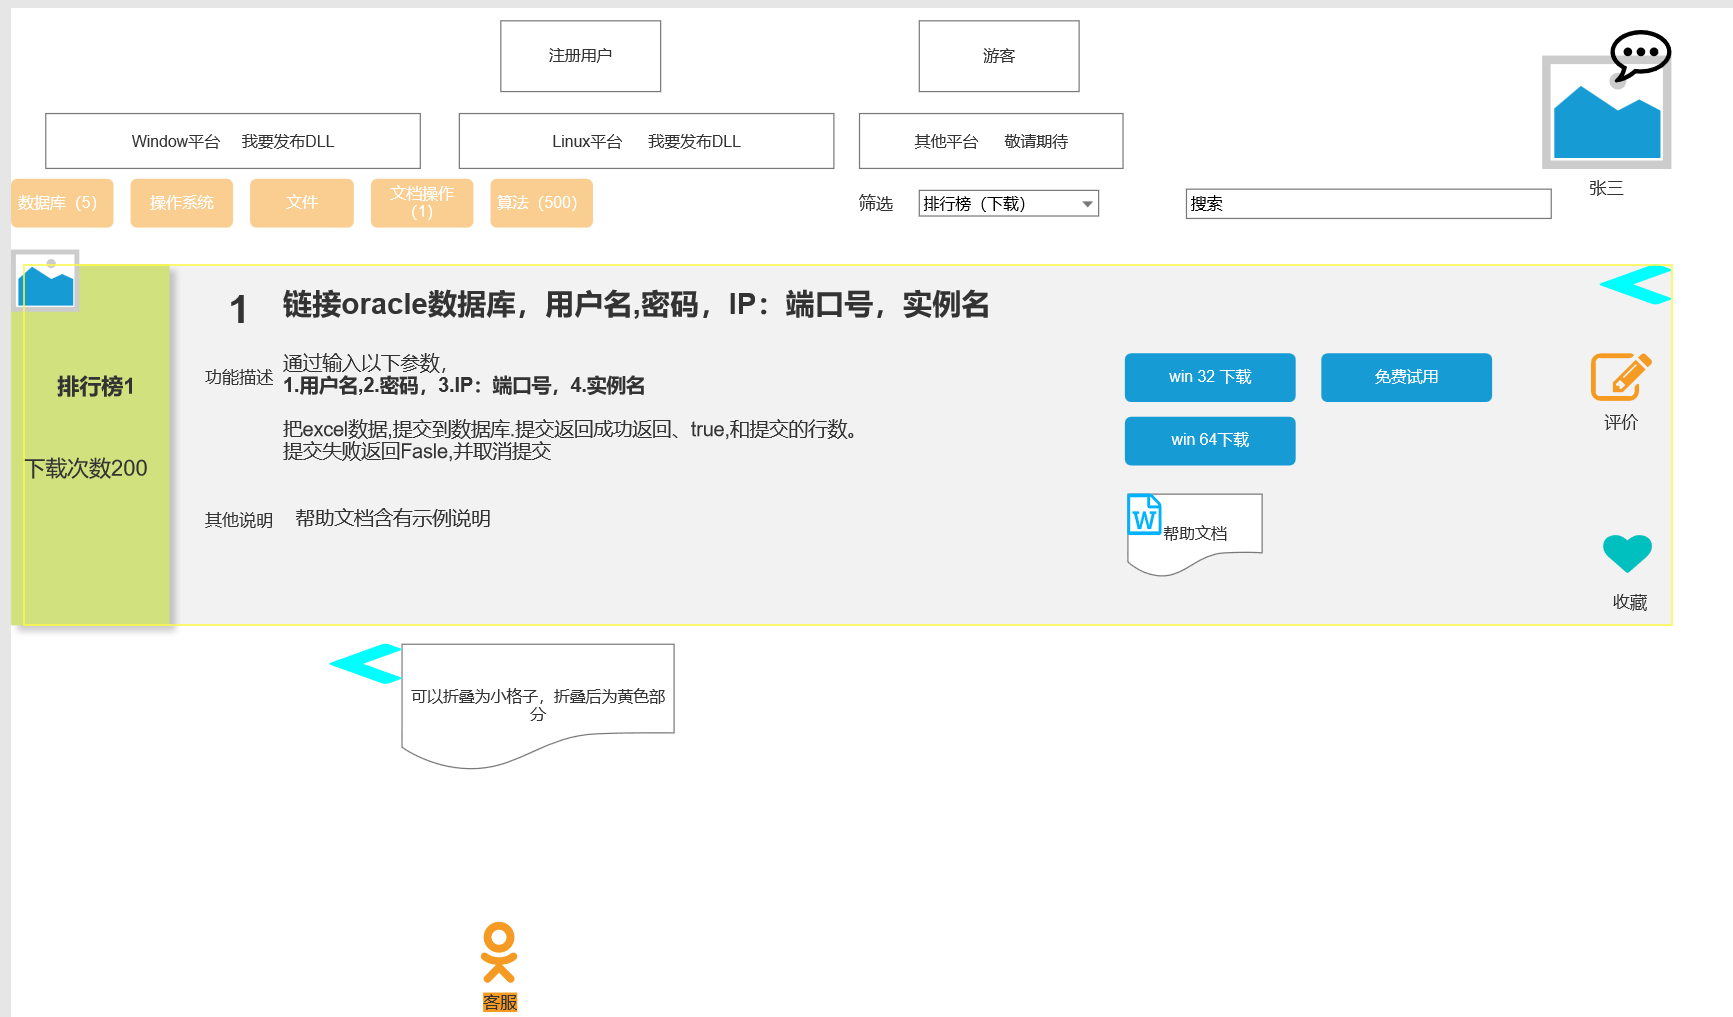Click the 其他平台 敬请期待 box

pos(991,141)
